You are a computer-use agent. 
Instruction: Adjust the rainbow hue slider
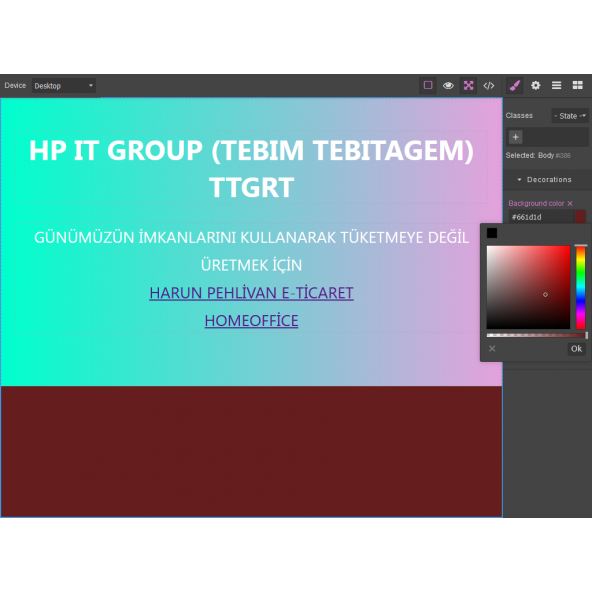[580, 287]
